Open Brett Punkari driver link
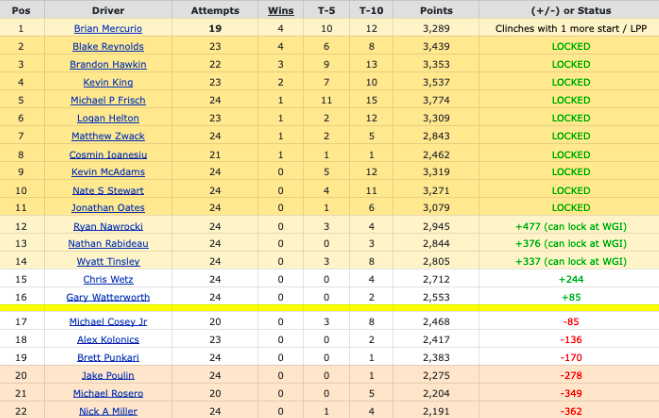 108,358
